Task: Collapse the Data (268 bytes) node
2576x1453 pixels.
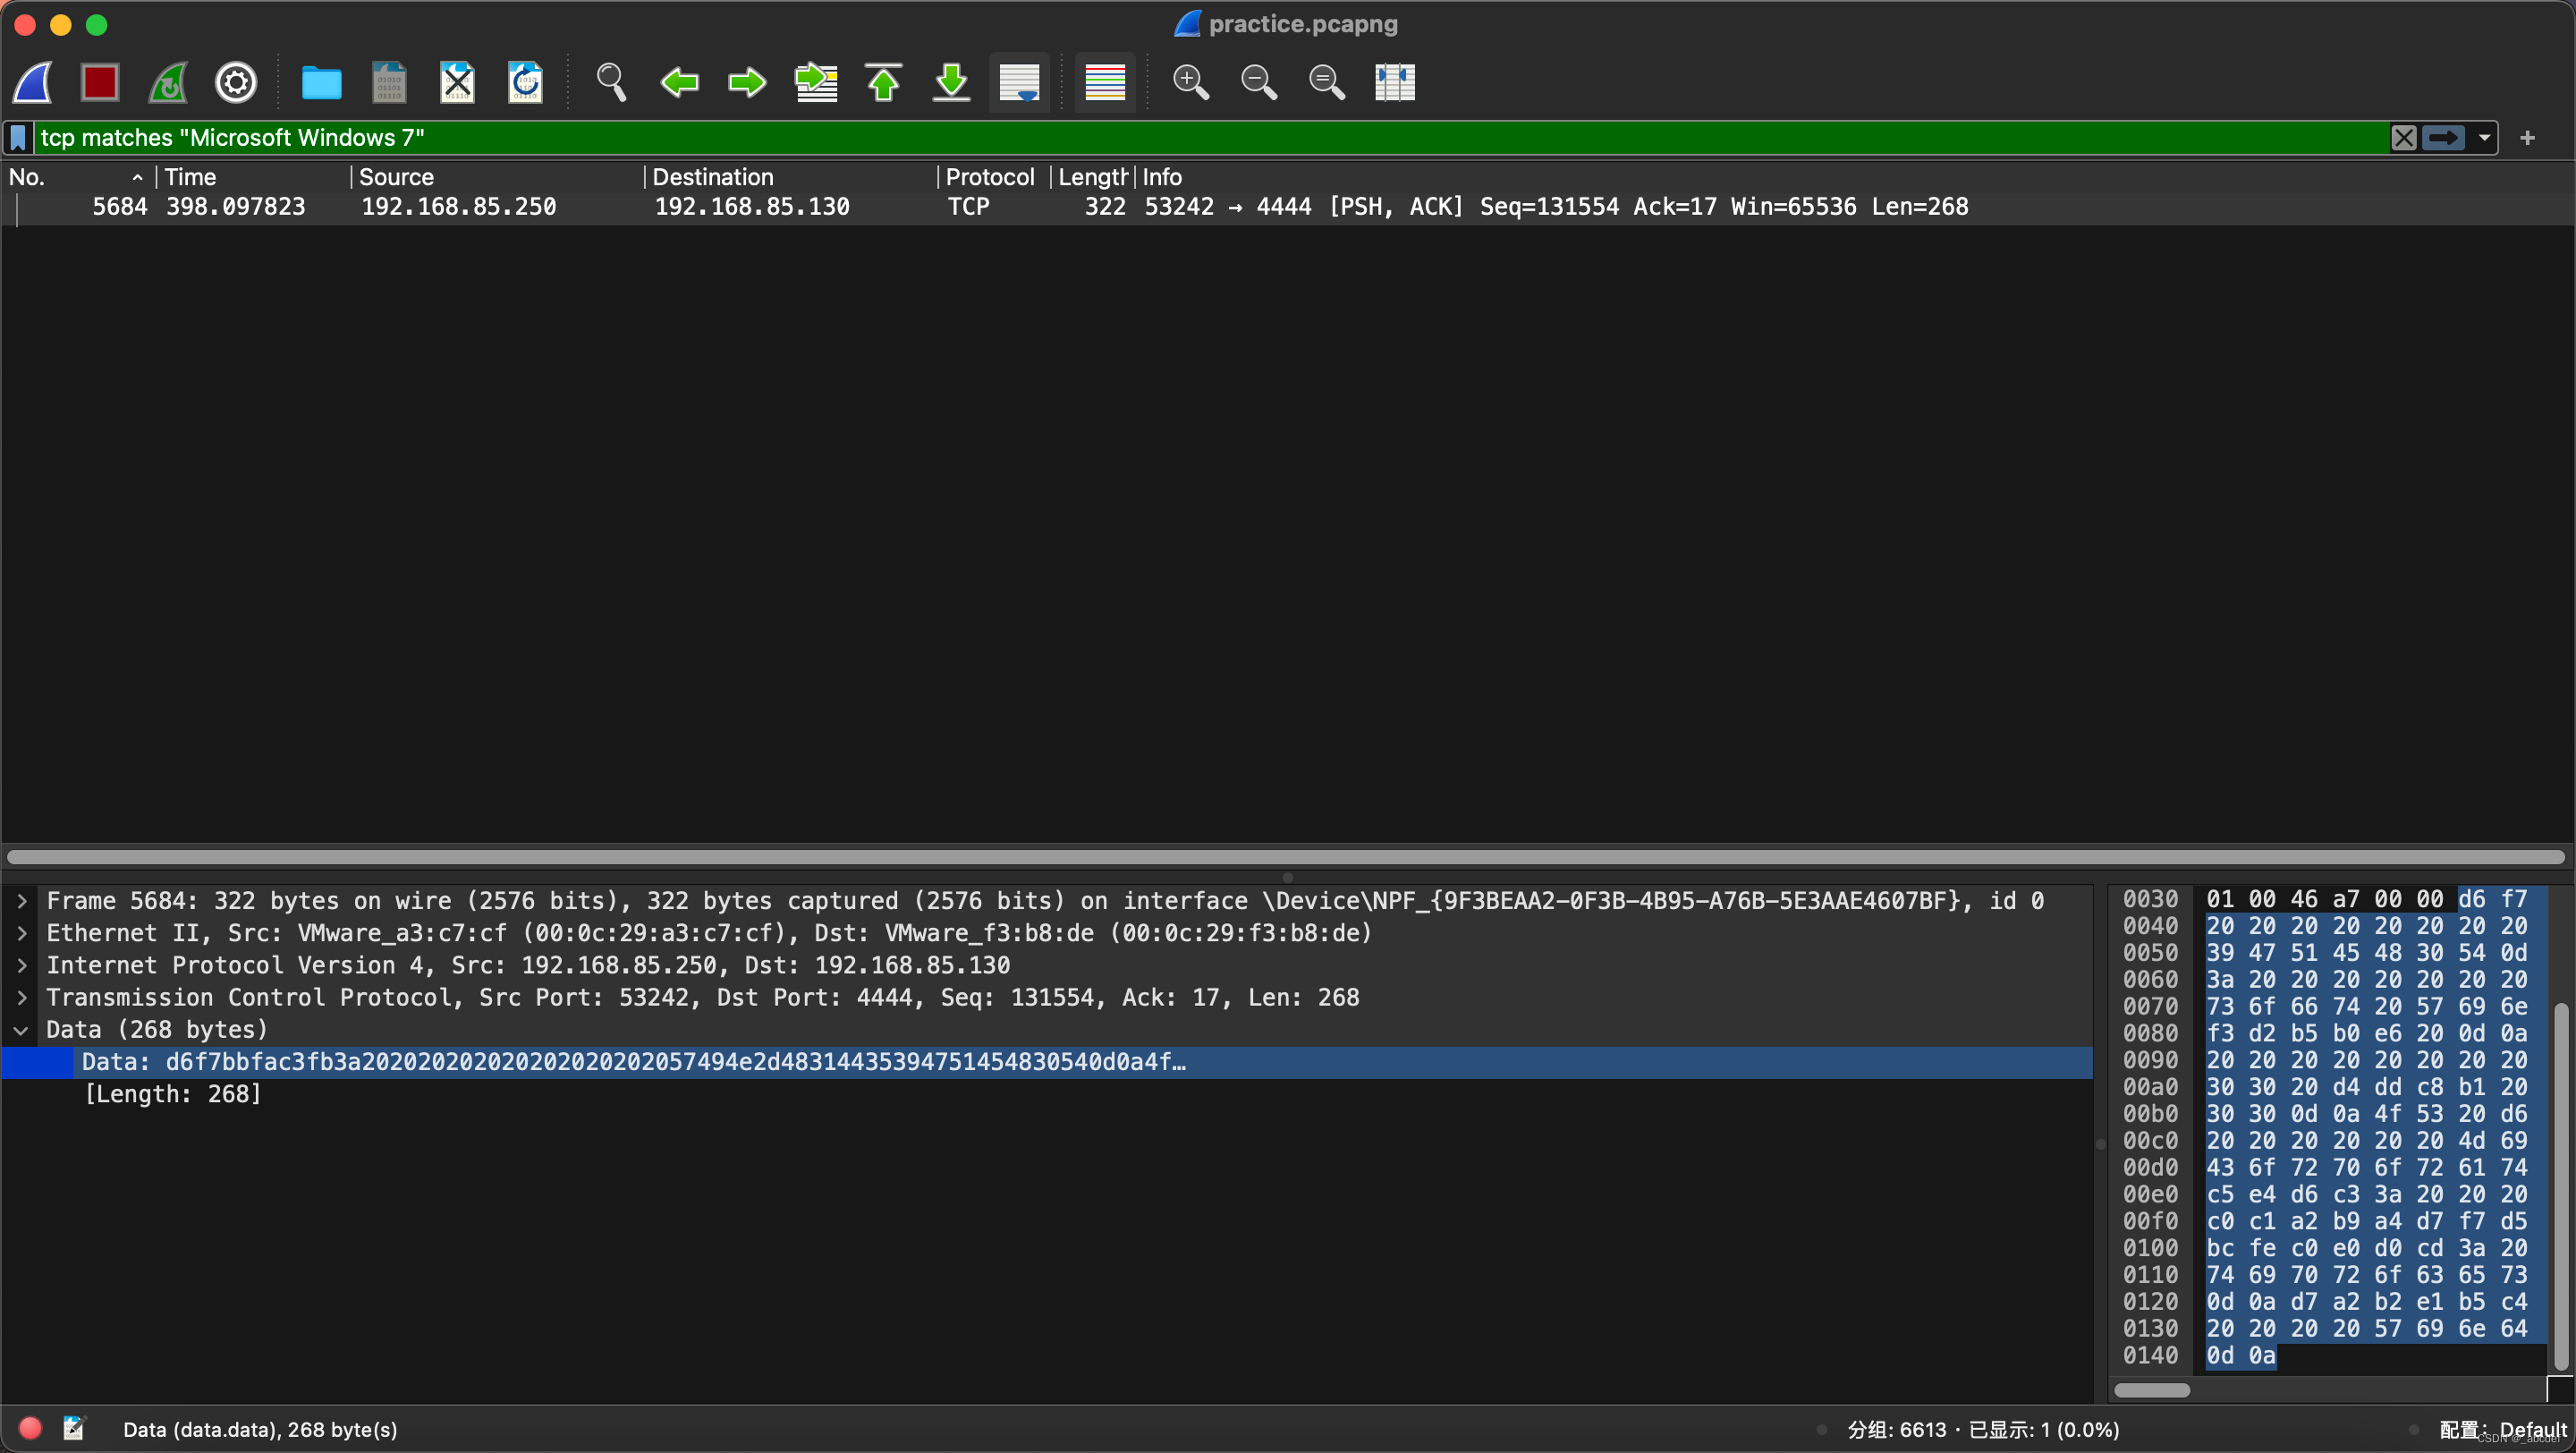Action: coord(21,1030)
